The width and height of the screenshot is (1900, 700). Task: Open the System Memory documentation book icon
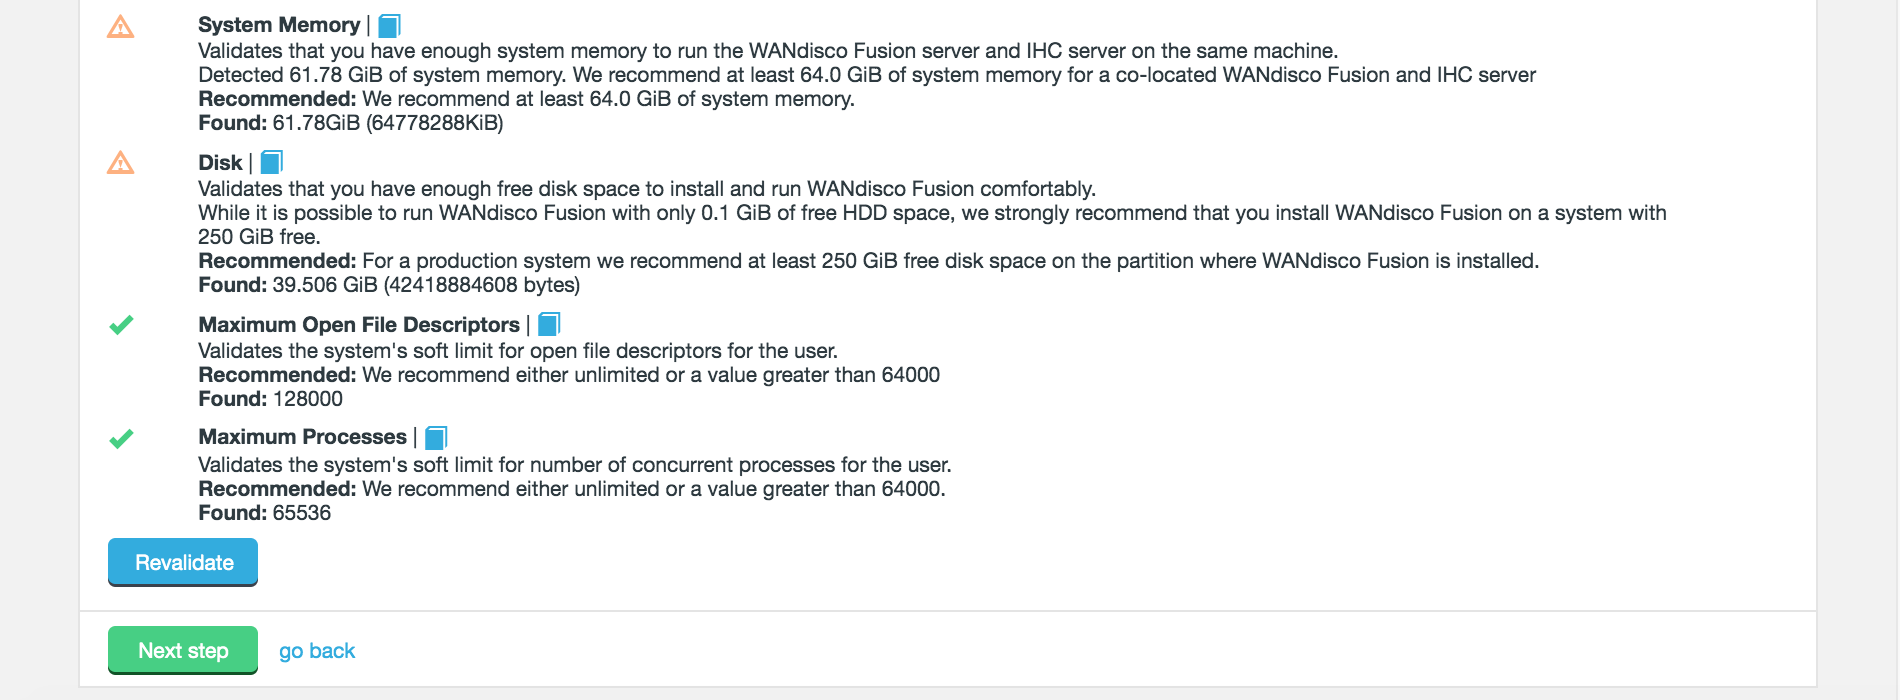pos(389,25)
